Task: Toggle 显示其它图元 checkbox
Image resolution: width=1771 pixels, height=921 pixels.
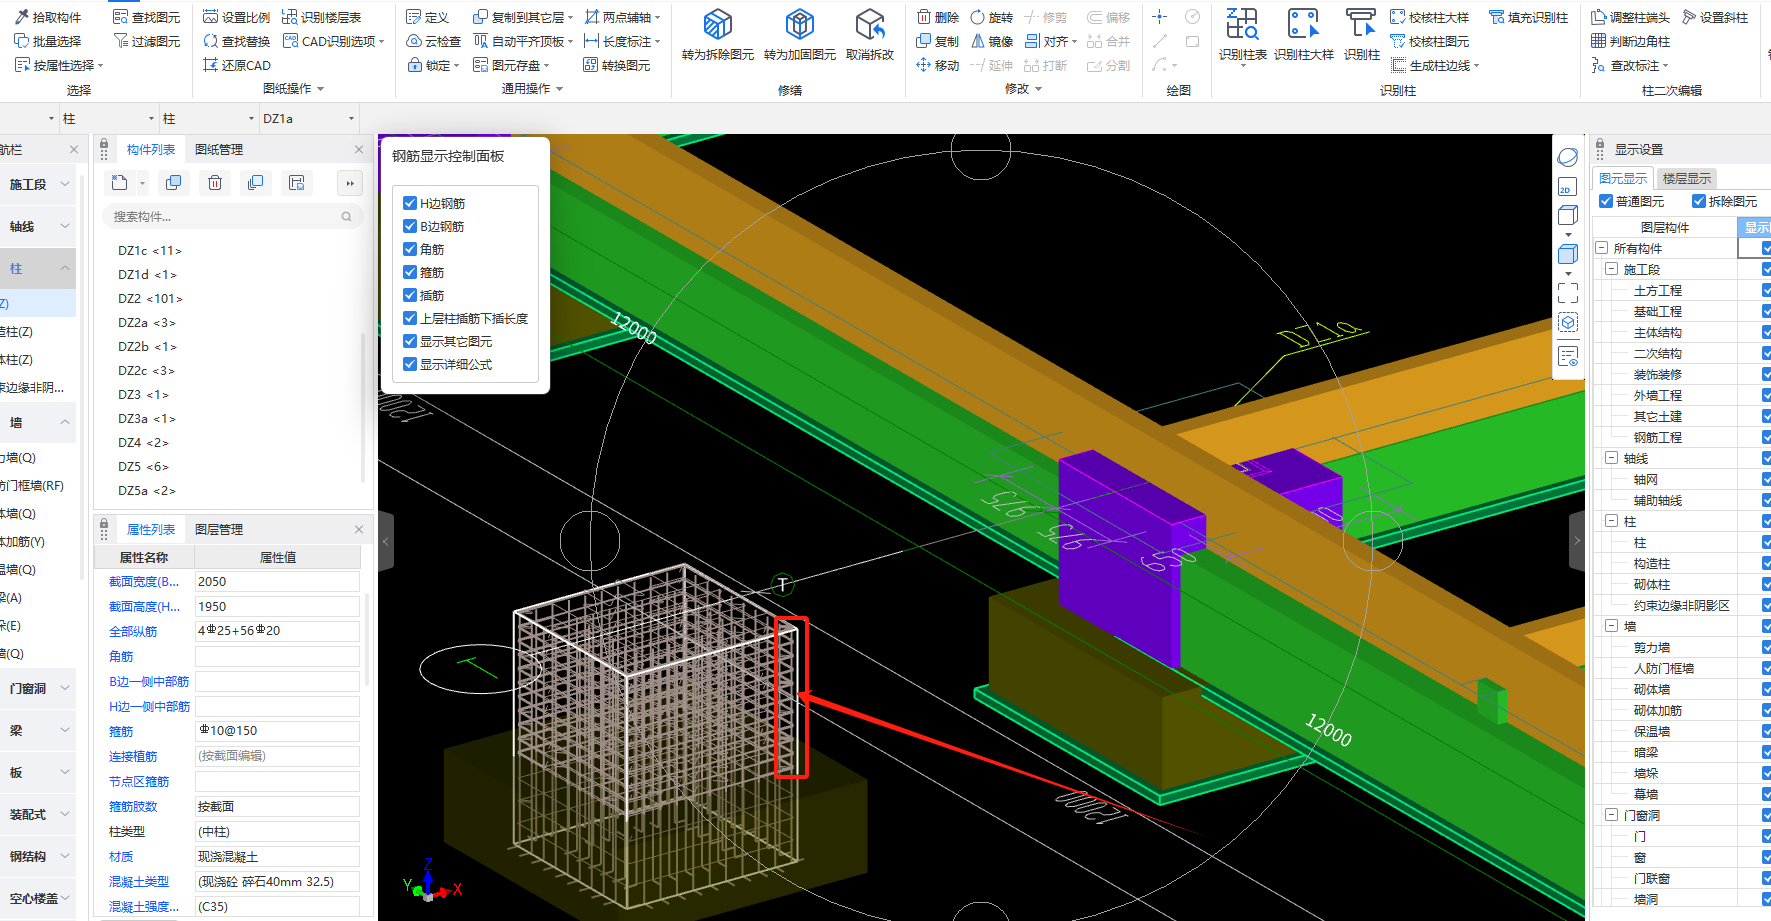Action: [x=410, y=341]
